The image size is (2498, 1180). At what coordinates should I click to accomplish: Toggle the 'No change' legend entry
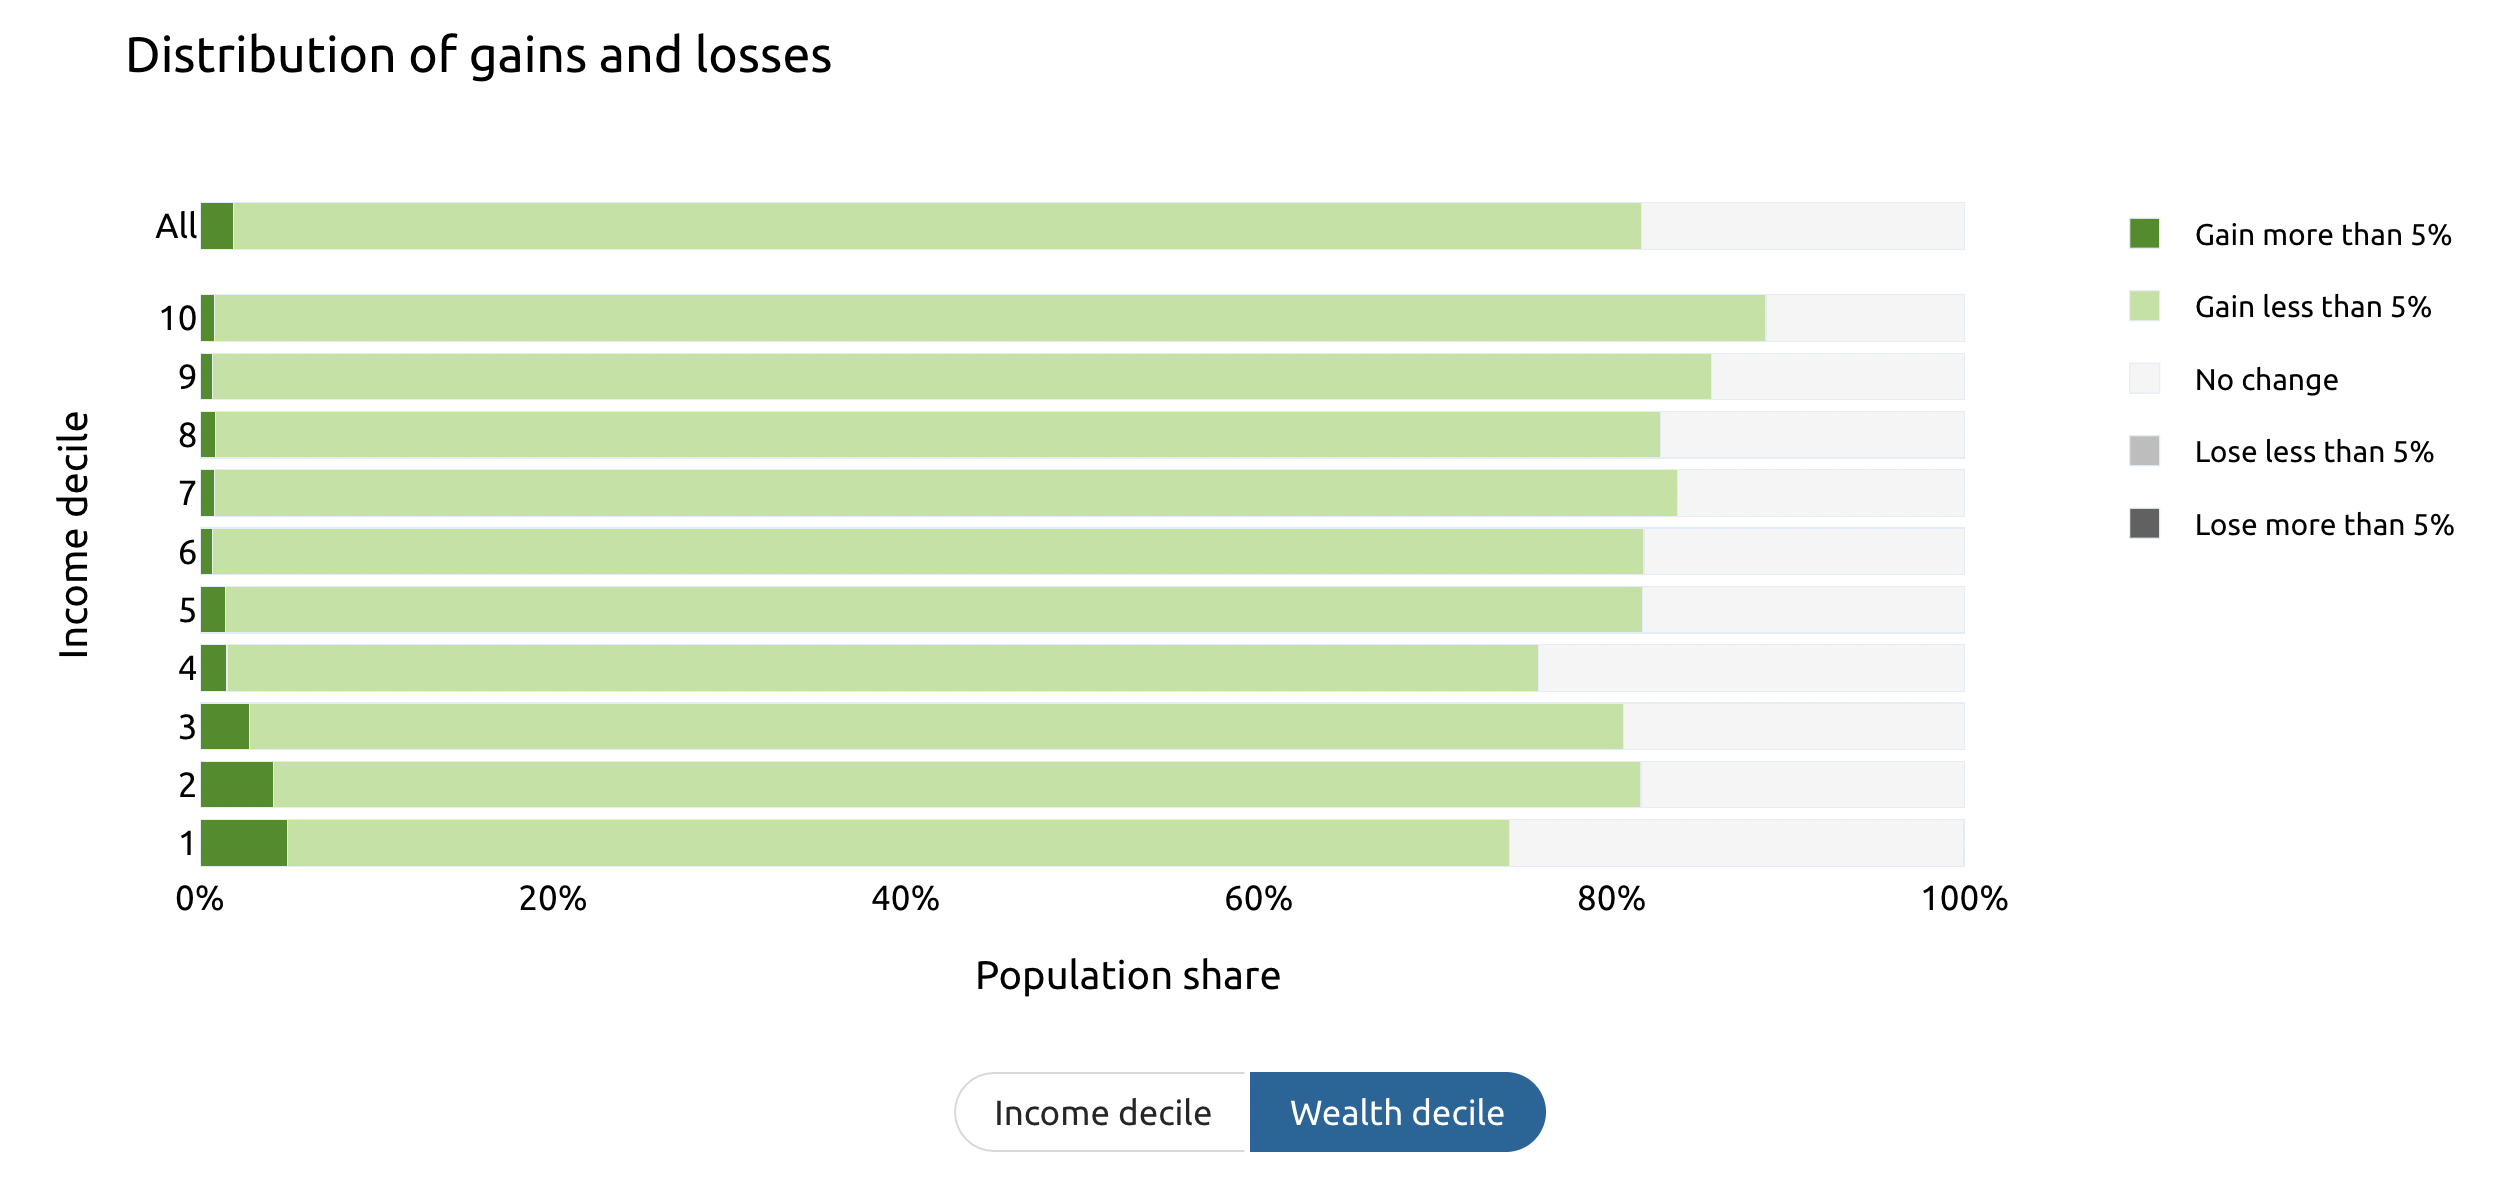click(x=2265, y=379)
